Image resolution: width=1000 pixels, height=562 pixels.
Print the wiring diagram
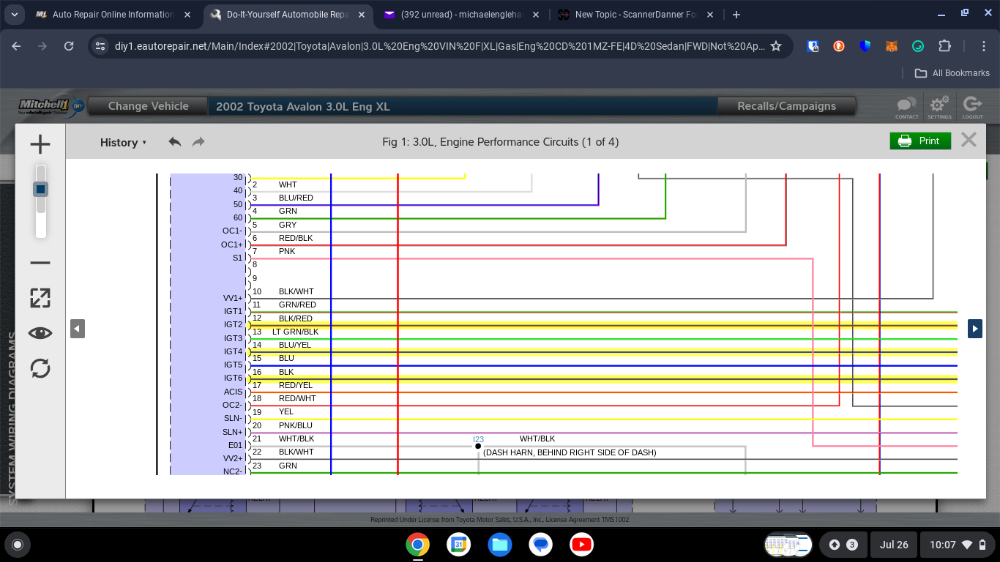(x=920, y=141)
